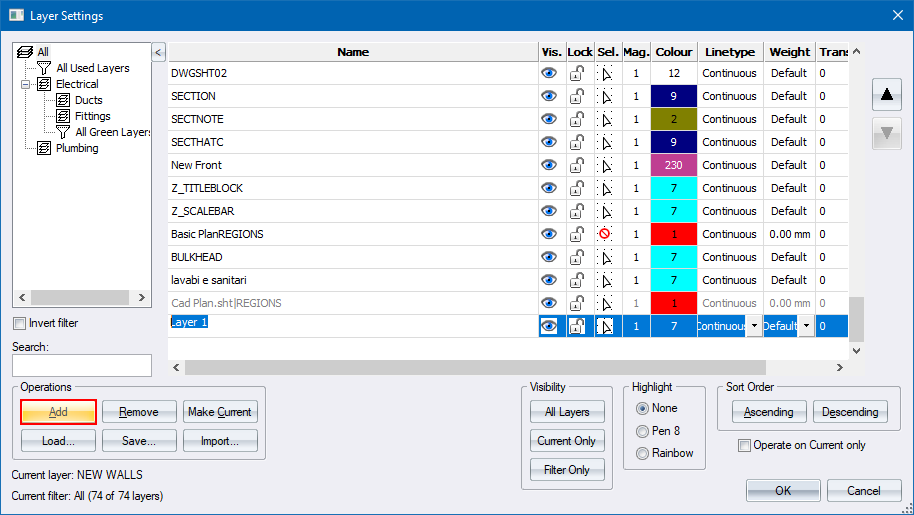Sort by the Name column header
The width and height of the screenshot is (914, 515).
352,52
